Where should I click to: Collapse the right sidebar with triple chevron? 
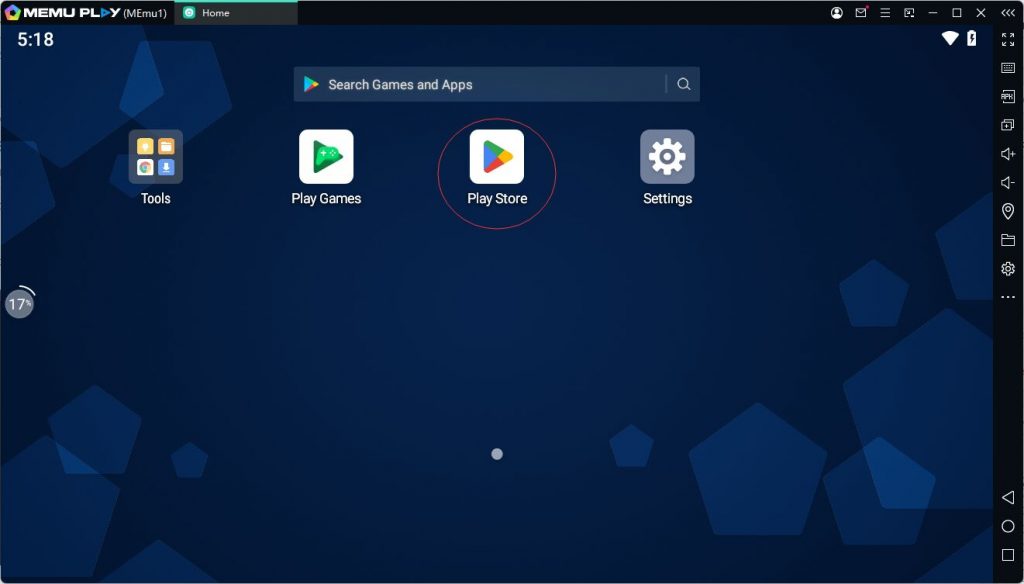tap(1008, 13)
